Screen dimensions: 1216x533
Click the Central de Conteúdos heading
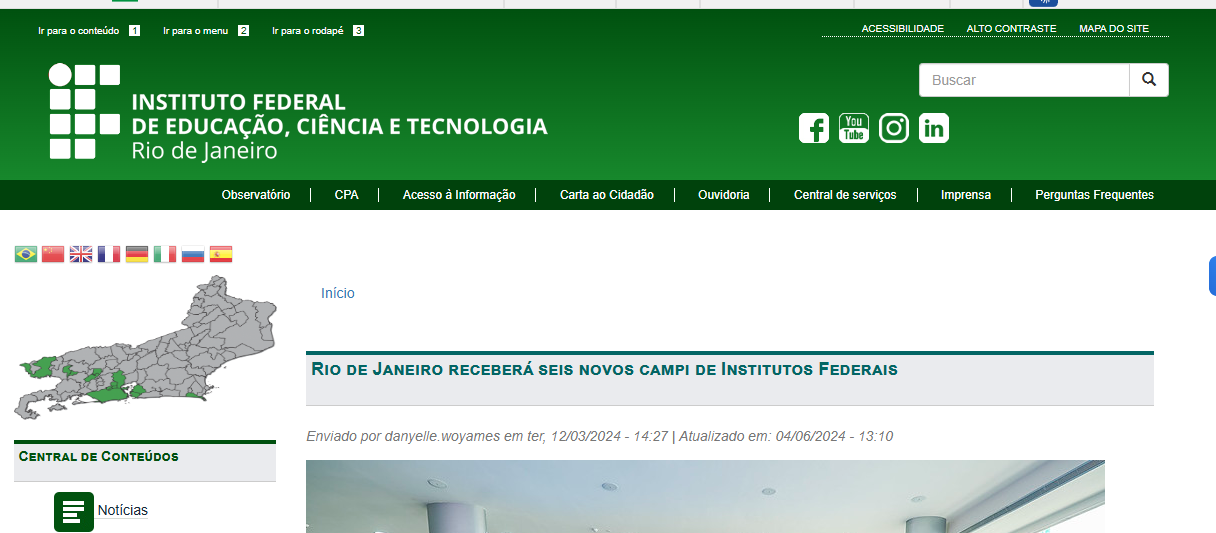(99, 457)
